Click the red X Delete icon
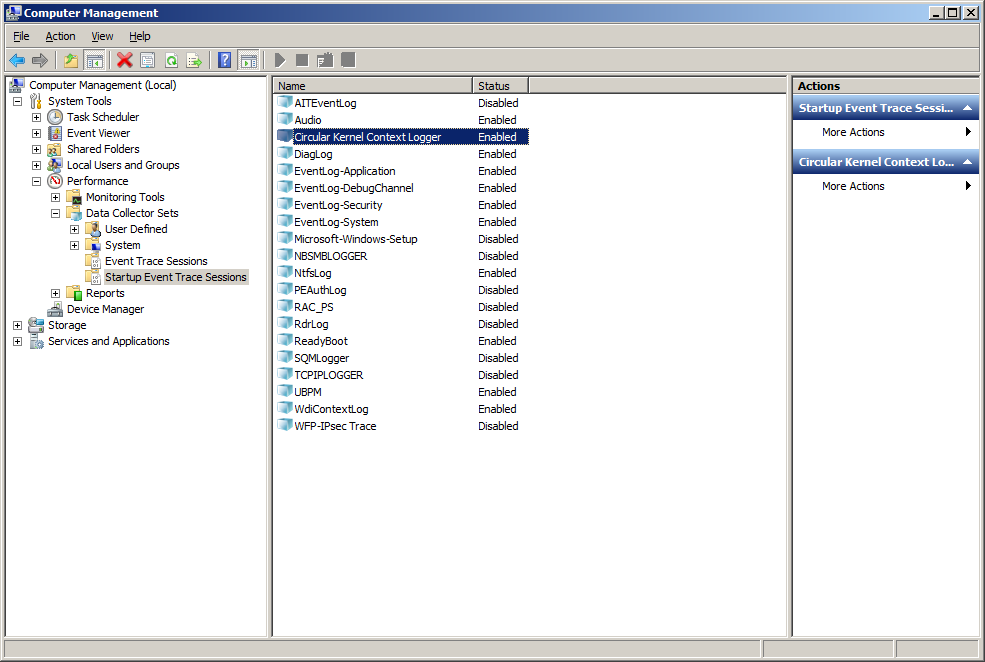Screen dimensions: 985x662 coord(124,60)
